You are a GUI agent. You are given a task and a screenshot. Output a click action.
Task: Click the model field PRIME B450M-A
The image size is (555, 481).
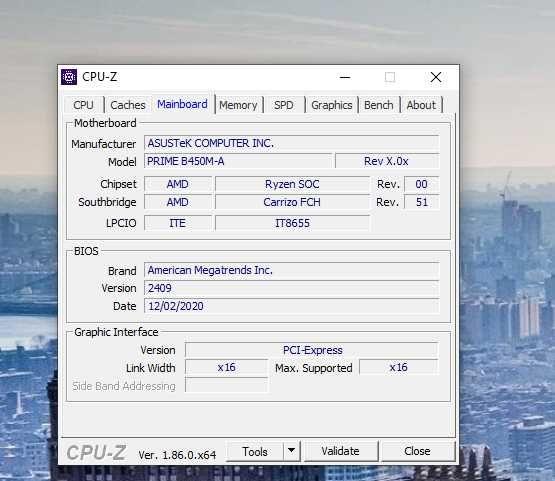pos(238,161)
